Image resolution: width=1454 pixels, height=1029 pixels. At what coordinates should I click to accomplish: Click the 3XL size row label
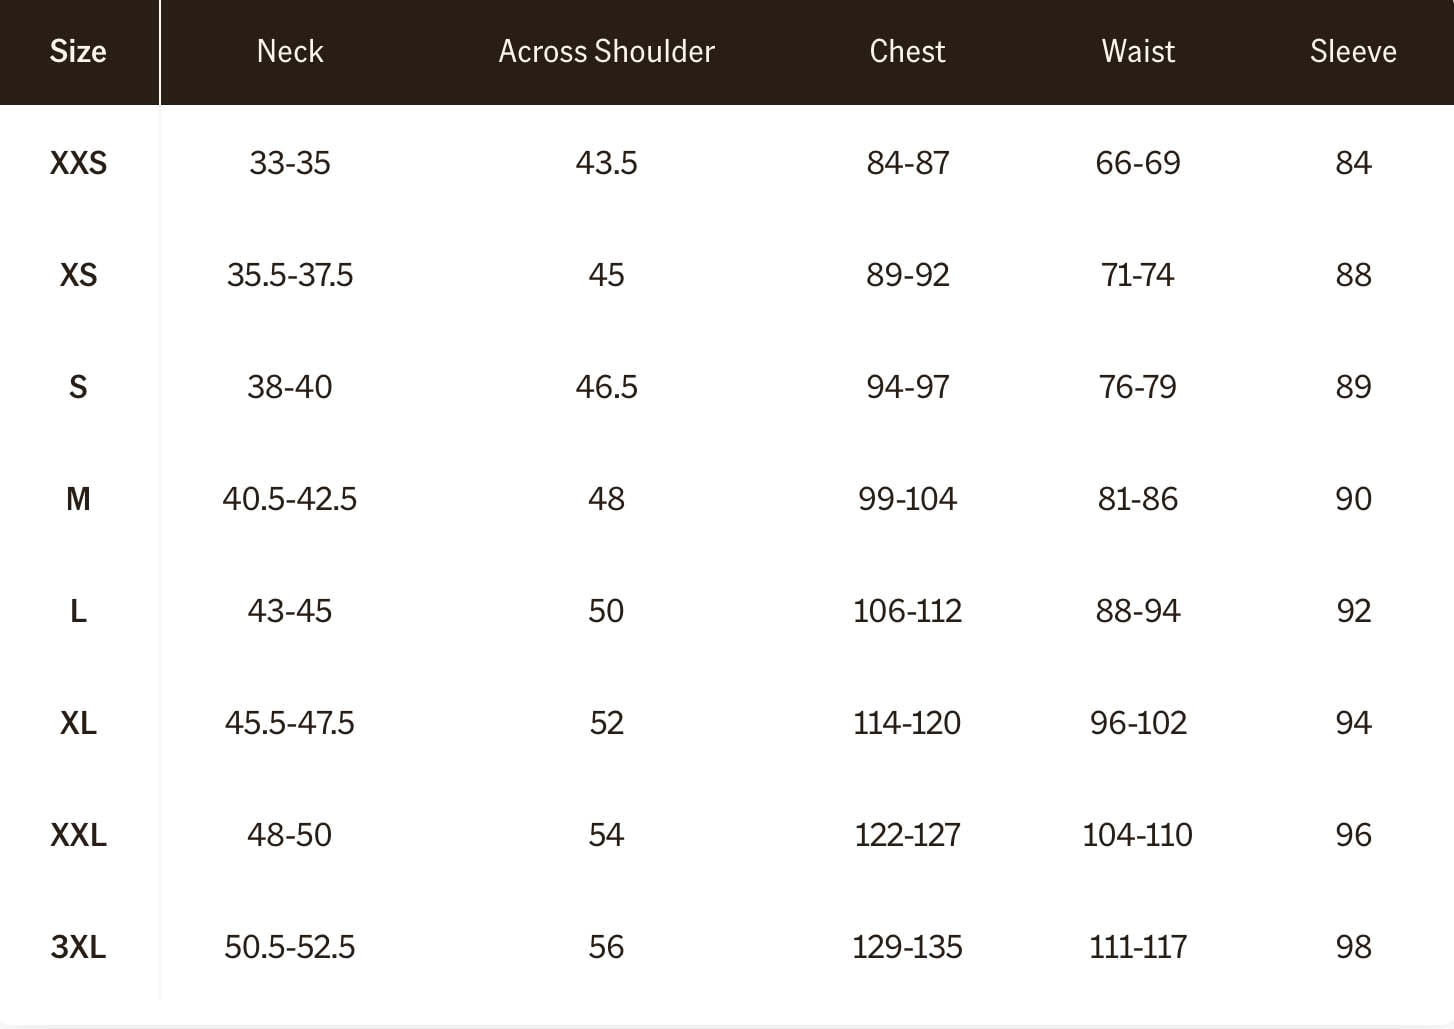[x=78, y=947]
